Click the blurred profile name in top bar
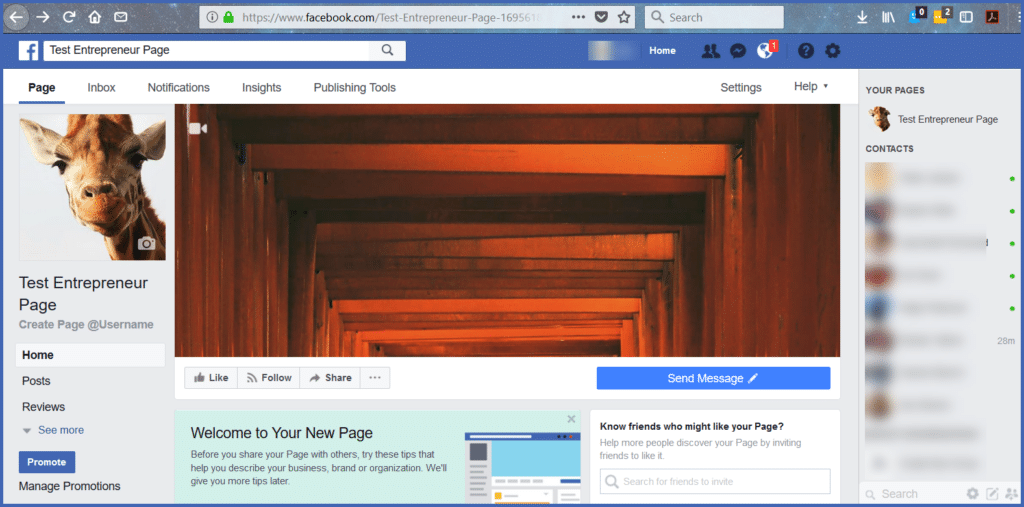This screenshot has width=1024, height=507. (x=613, y=50)
